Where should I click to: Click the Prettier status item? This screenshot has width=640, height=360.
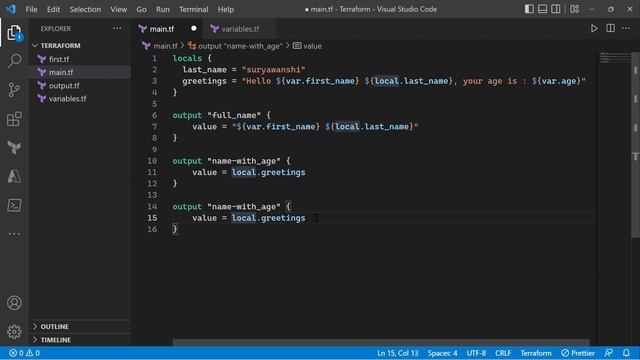coord(578,353)
